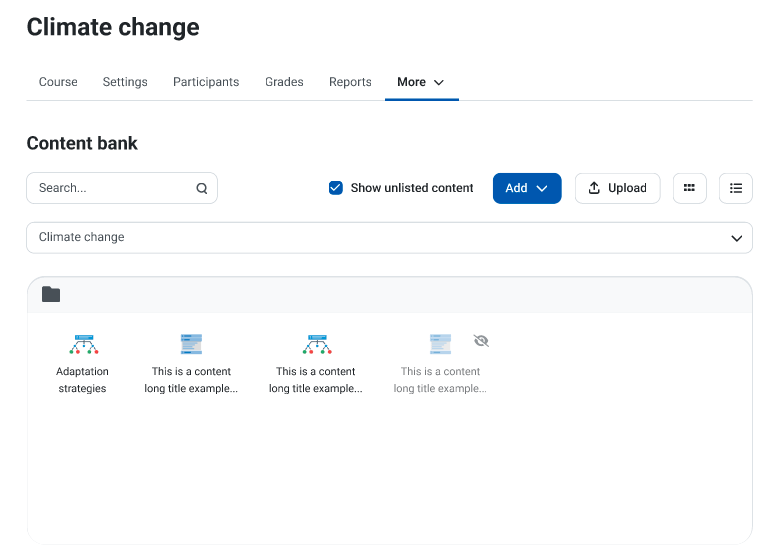Open the second content's accordion-type icon
Screen dimensions: 775x558
click(191, 344)
